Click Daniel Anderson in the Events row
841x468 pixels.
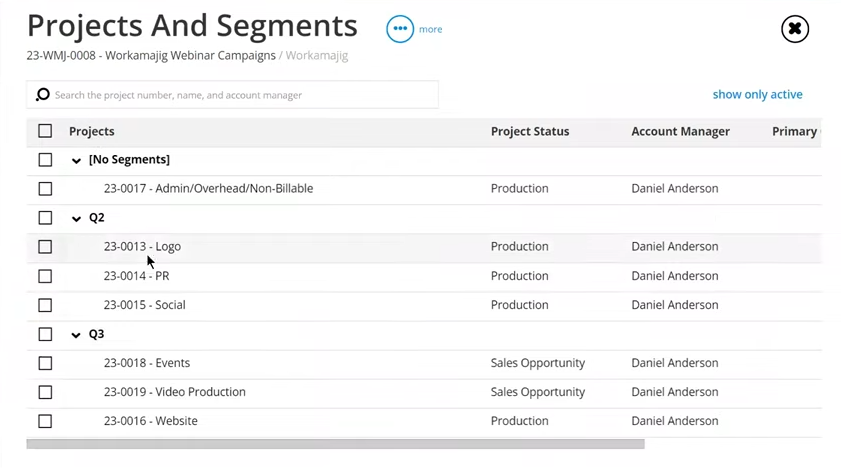point(674,363)
